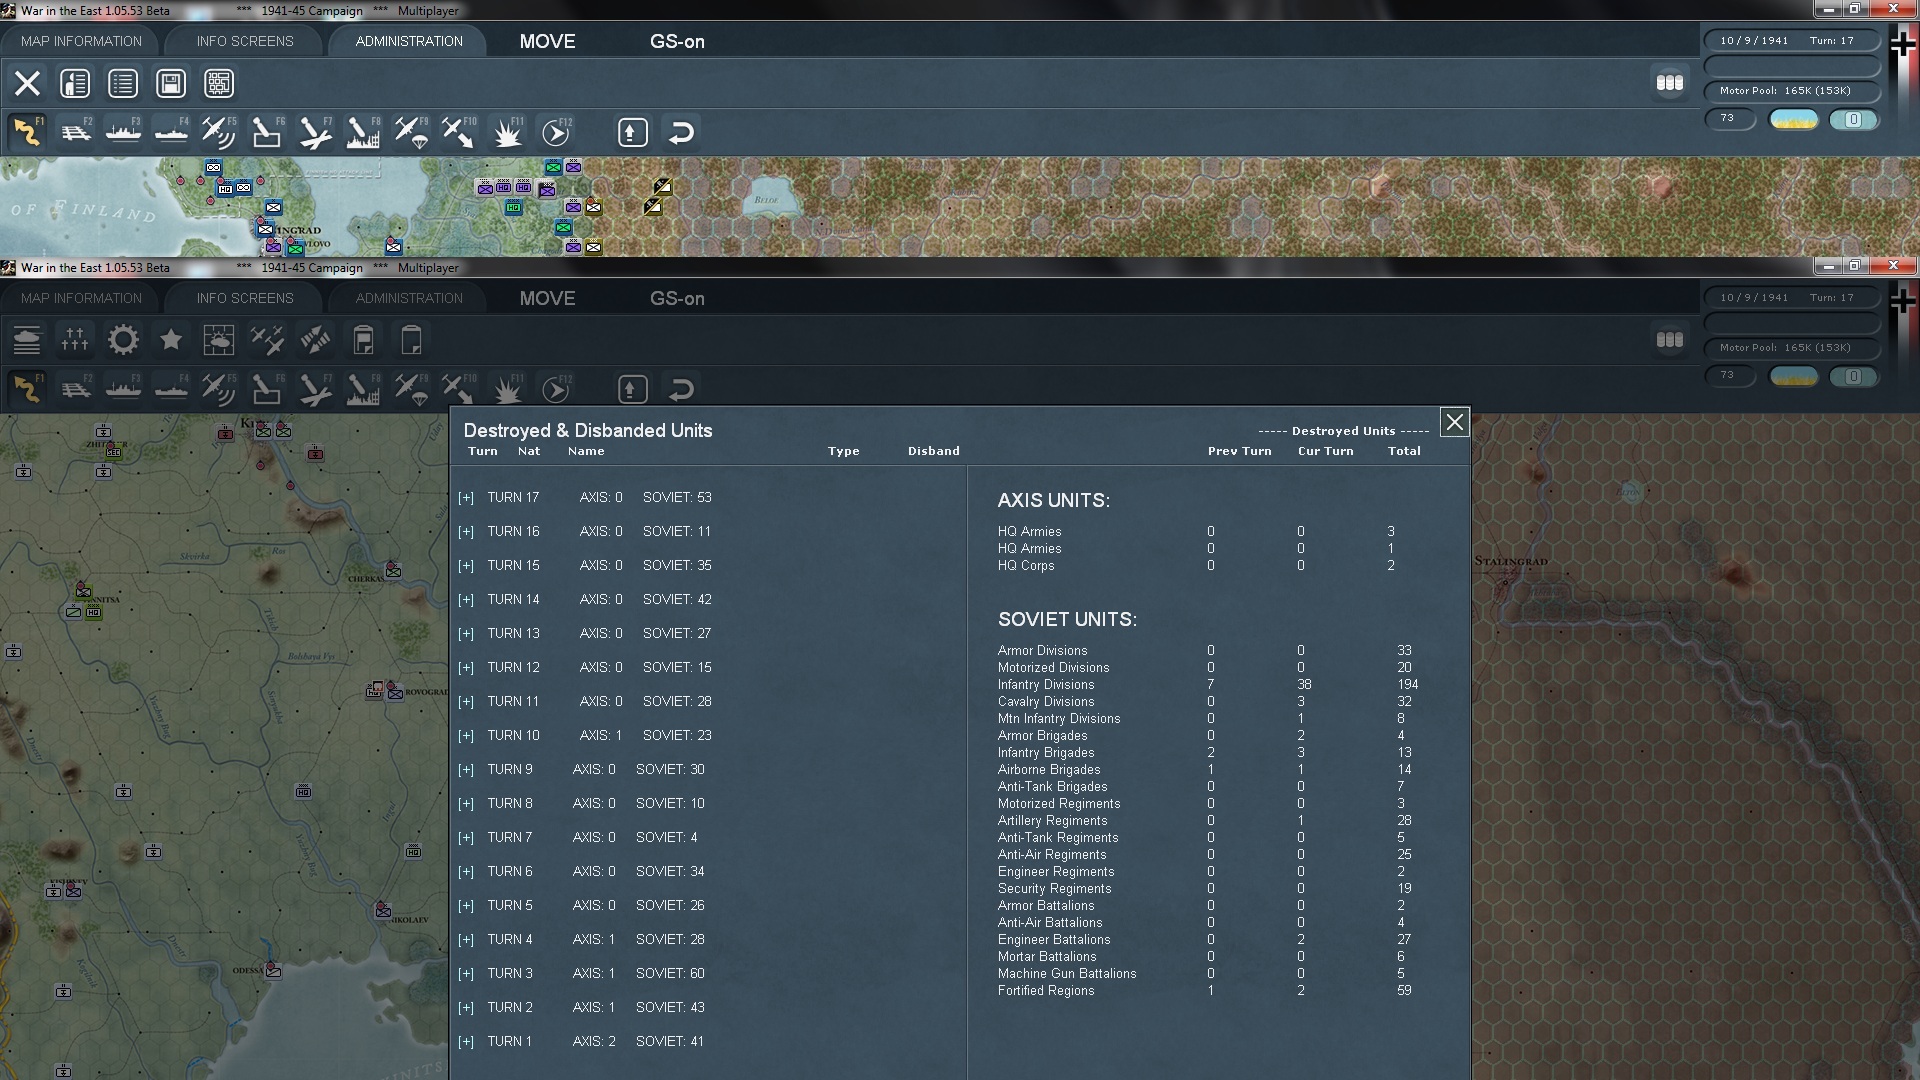Expand the TURN 7 row
Screen dimensions: 1920x1080
tap(466, 838)
